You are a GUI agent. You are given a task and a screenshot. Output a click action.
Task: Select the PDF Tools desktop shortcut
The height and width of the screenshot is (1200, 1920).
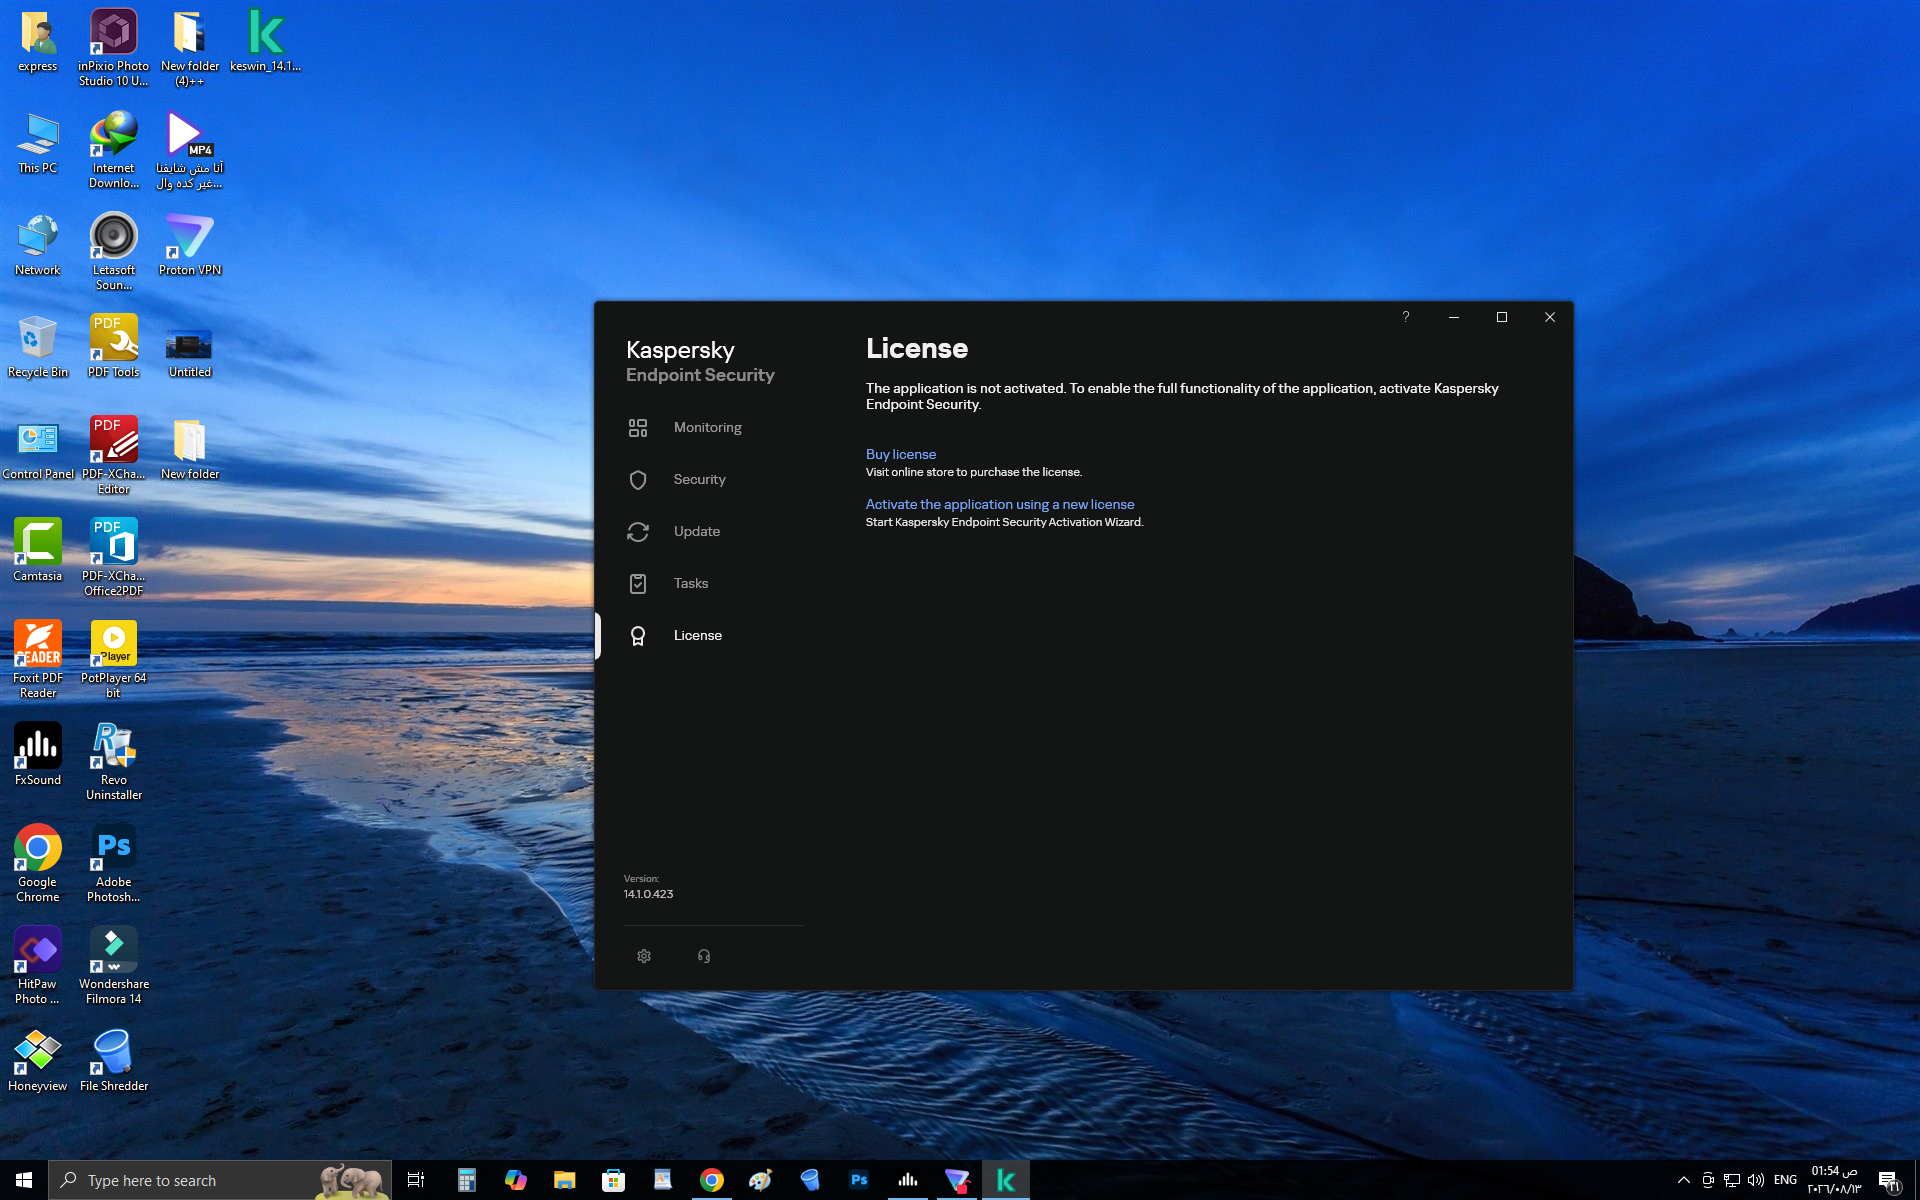[114, 348]
